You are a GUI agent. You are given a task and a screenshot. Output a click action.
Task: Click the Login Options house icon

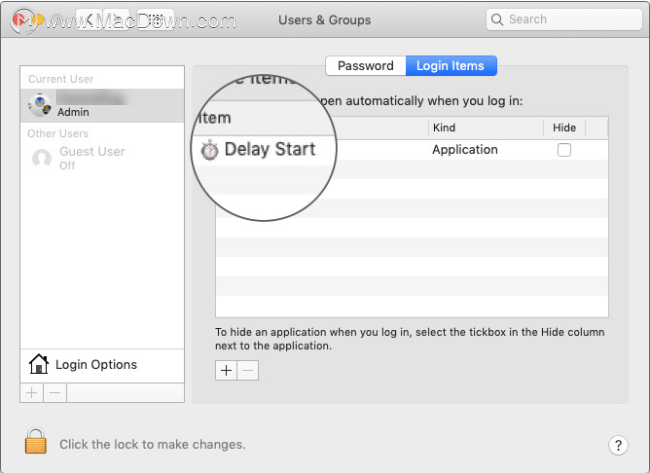tap(39, 364)
